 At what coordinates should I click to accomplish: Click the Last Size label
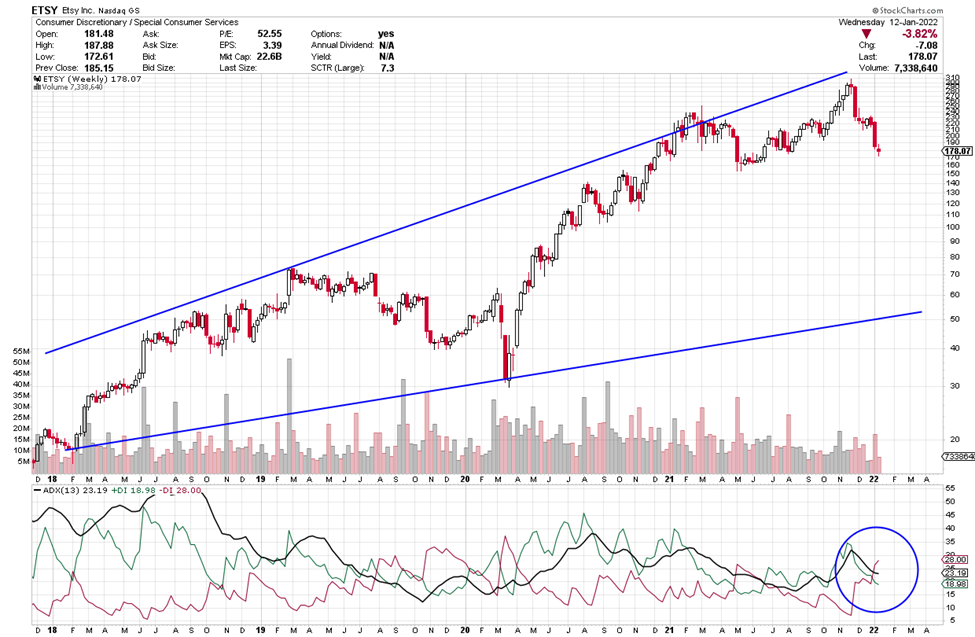tap(238, 67)
